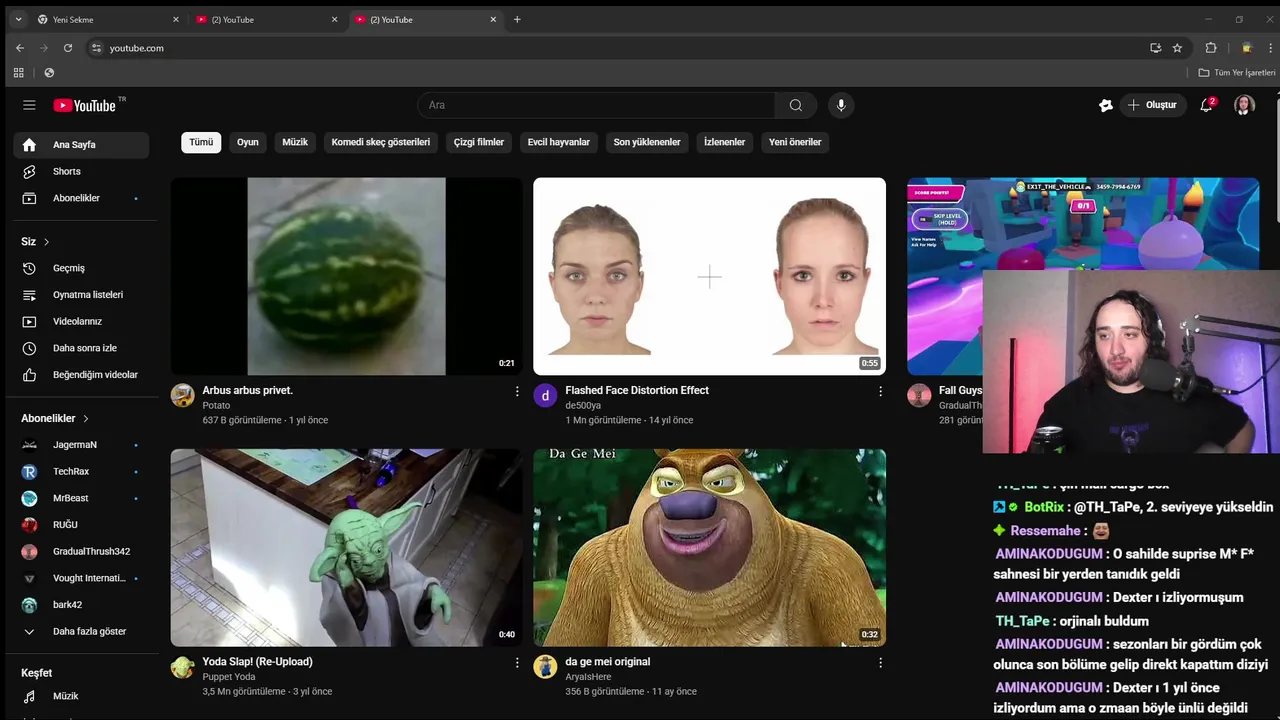Open a new browser tab
This screenshot has width=1280, height=720.
(x=517, y=19)
